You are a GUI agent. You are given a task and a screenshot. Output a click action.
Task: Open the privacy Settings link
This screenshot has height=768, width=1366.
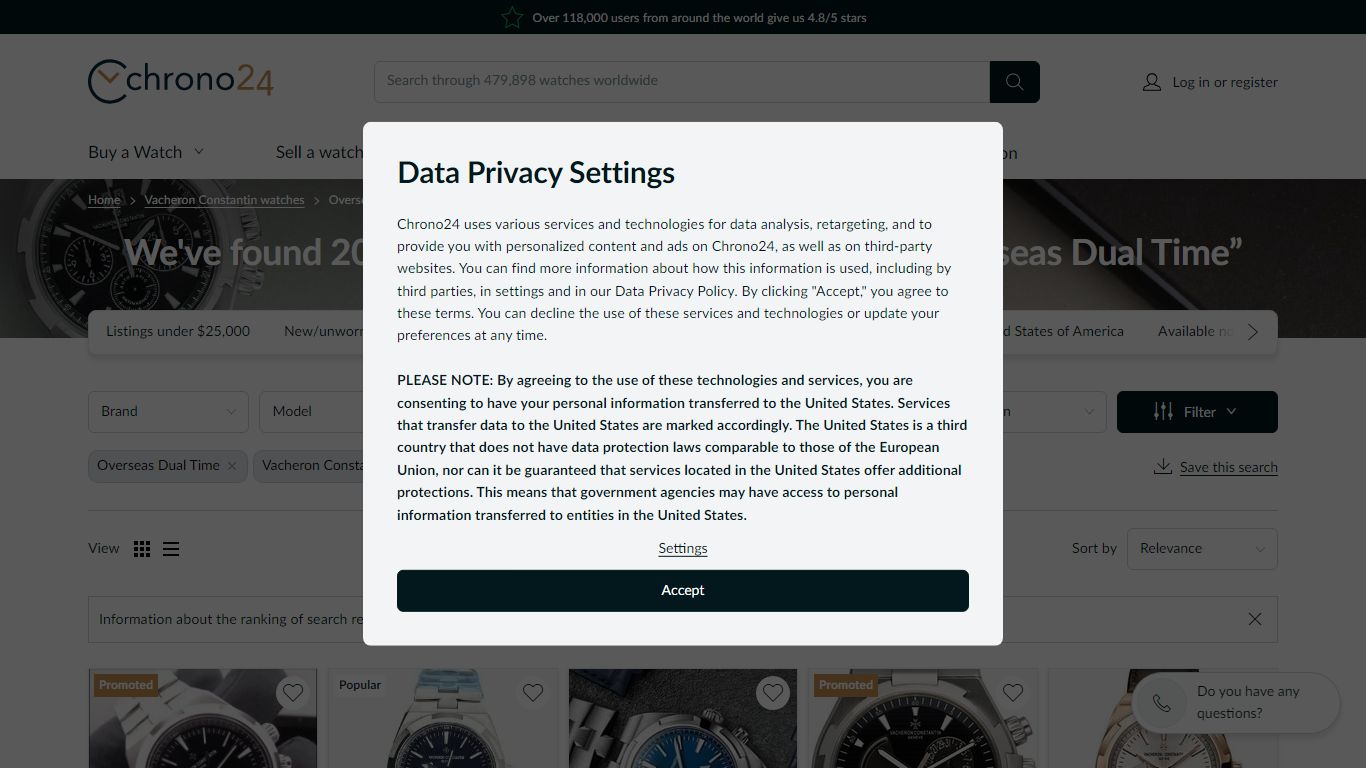click(683, 548)
